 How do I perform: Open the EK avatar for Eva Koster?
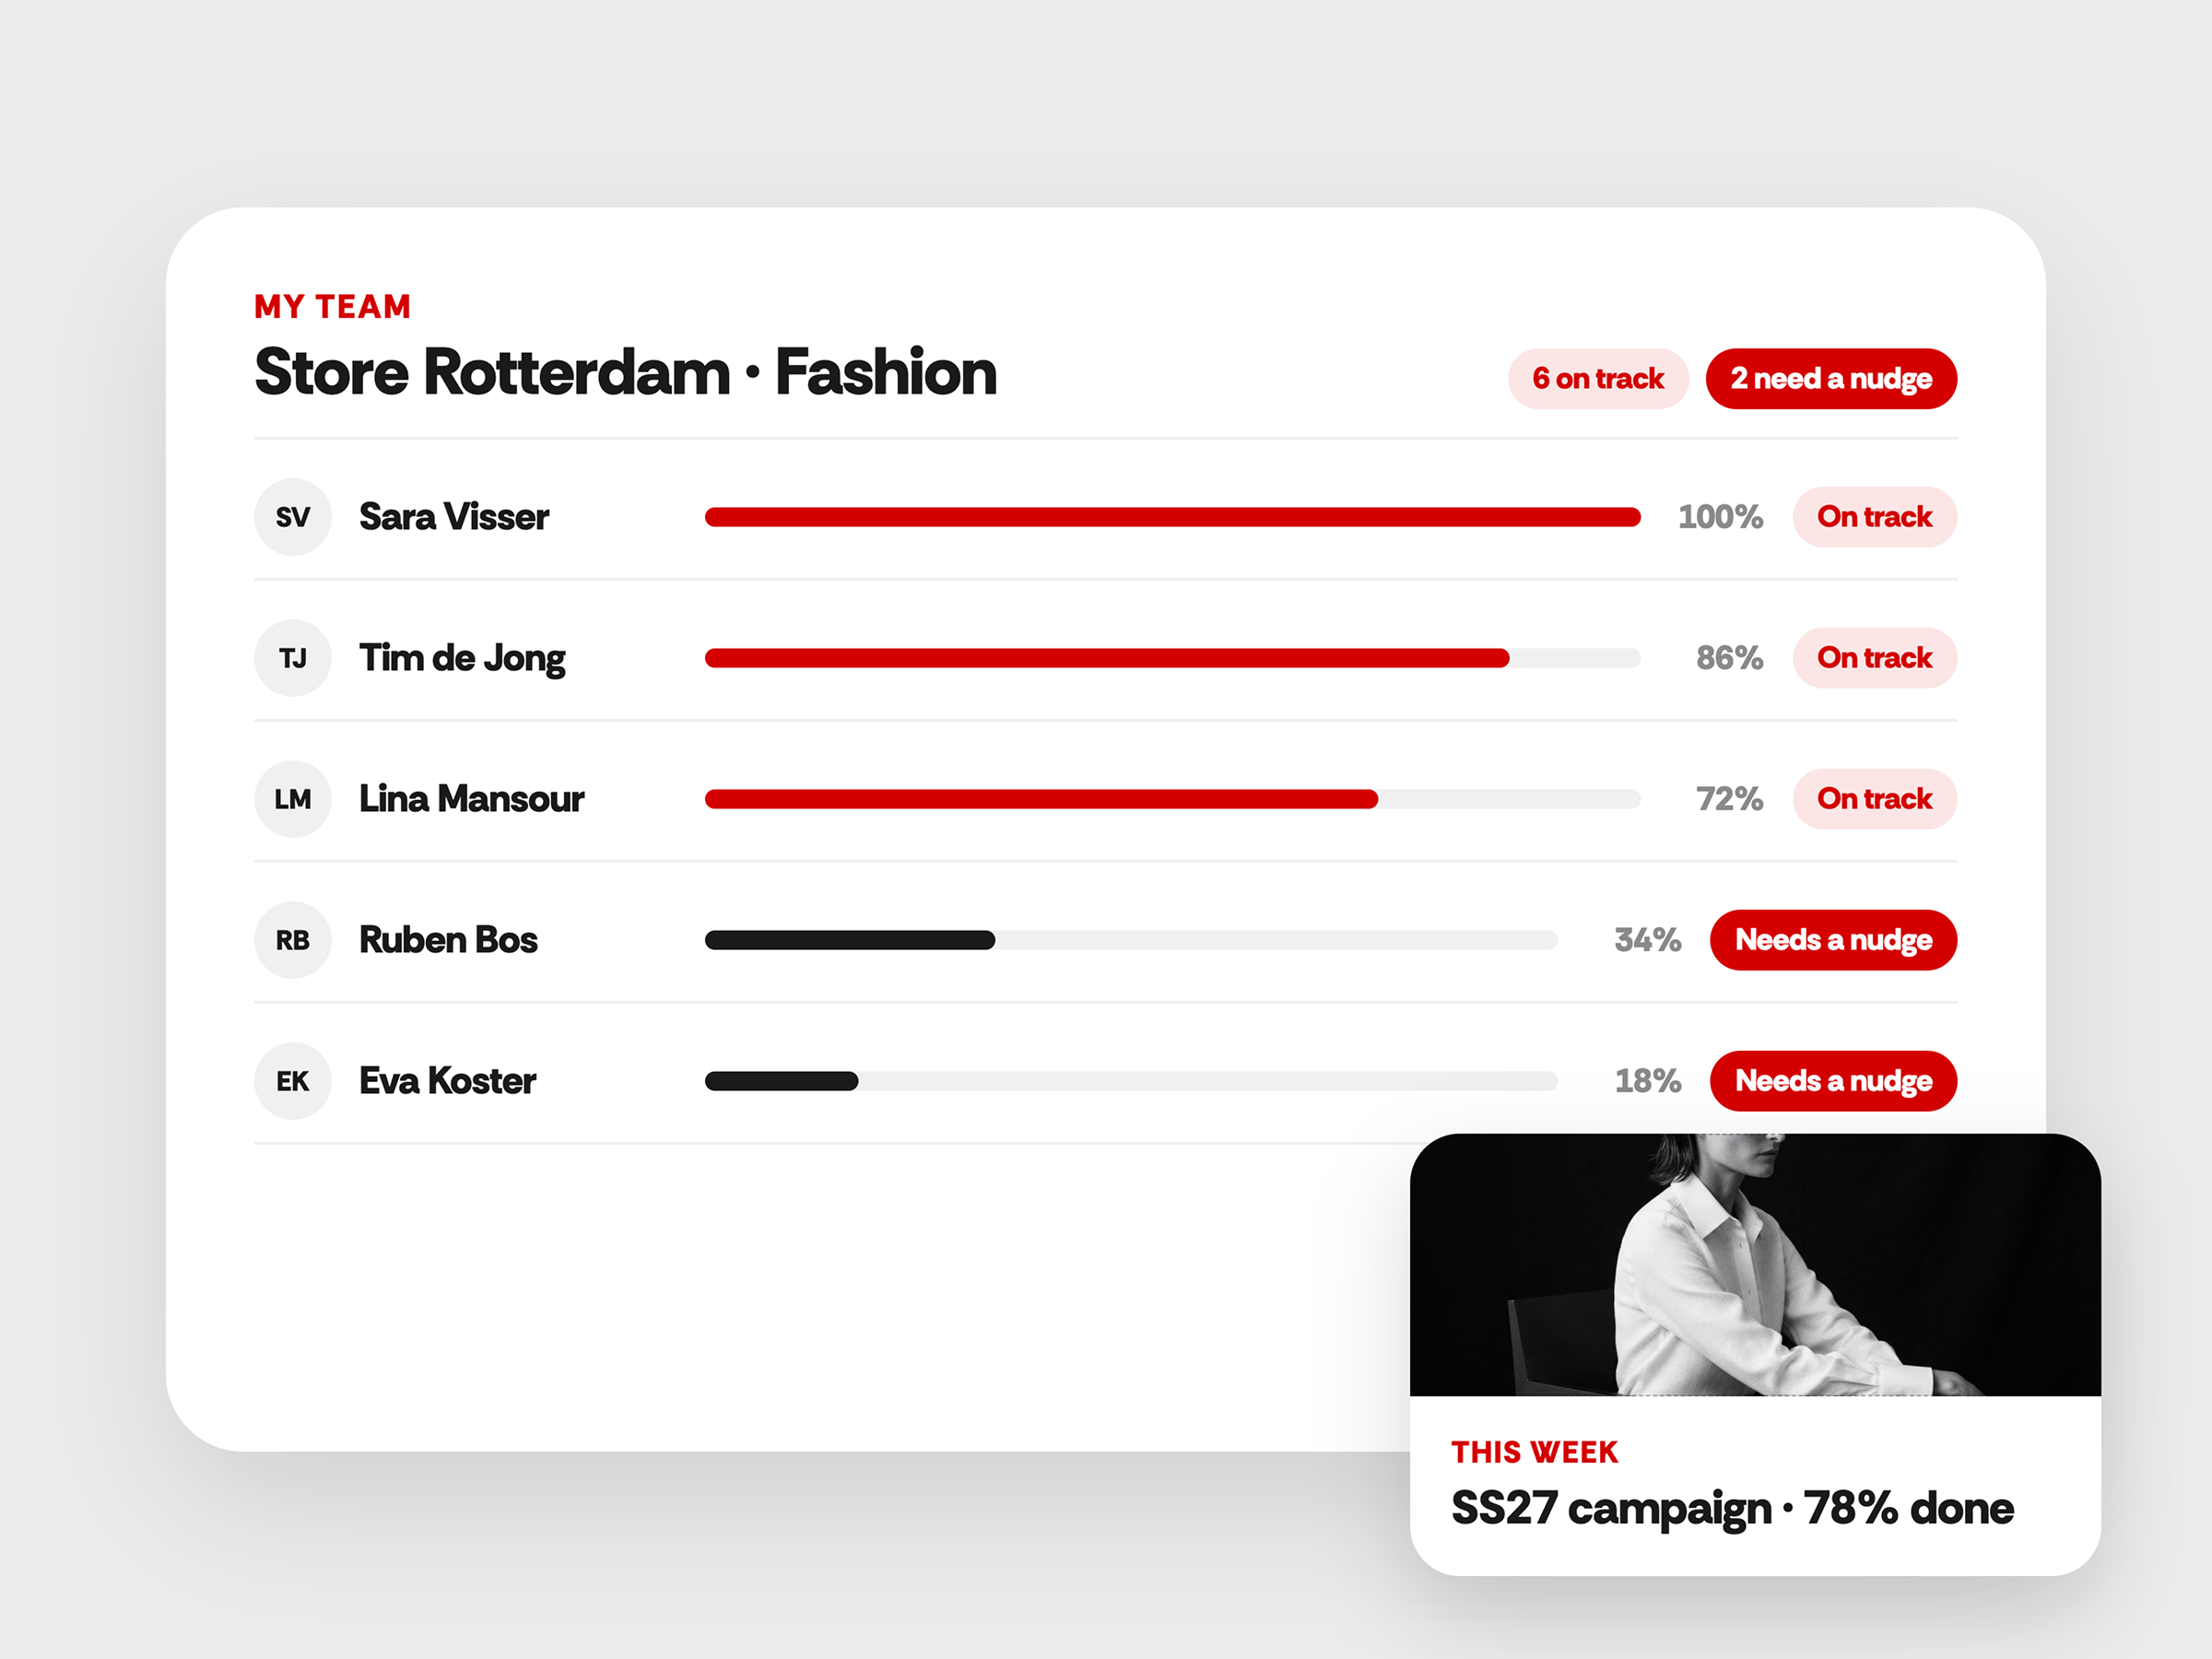click(x=293, y=1081)
